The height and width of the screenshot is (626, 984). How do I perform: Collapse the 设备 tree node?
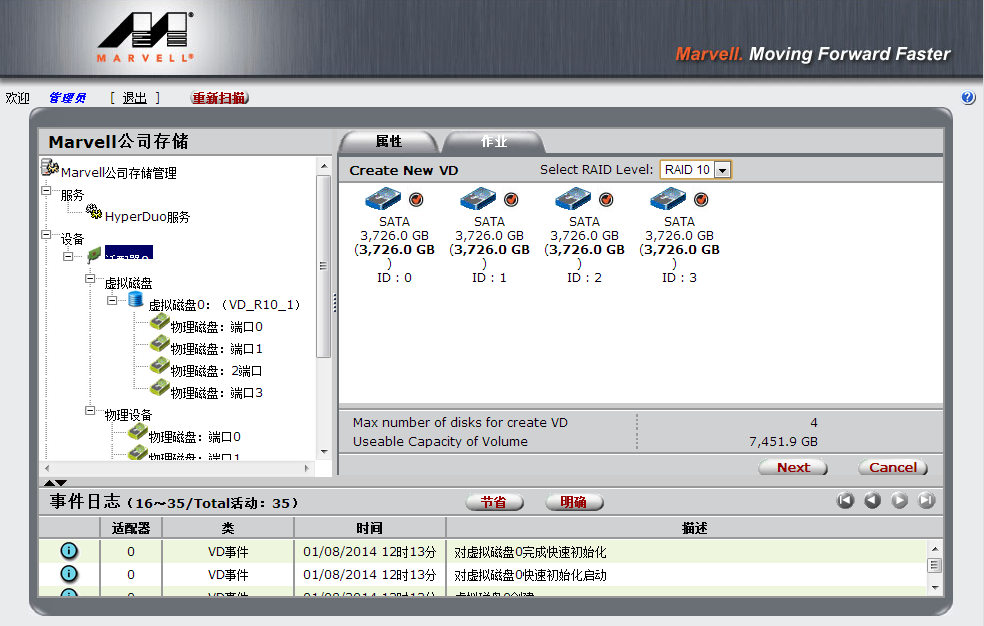(x=46, y=234)
